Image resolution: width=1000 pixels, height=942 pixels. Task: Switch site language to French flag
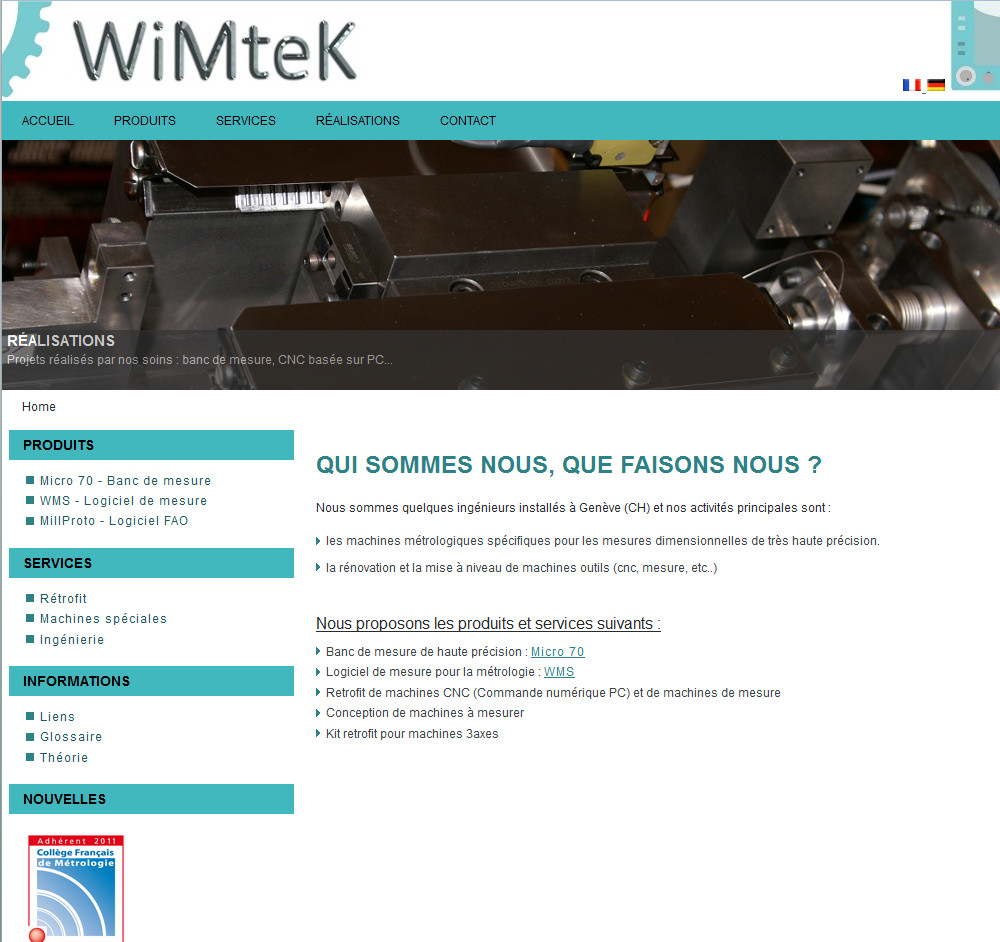(911, 85)
